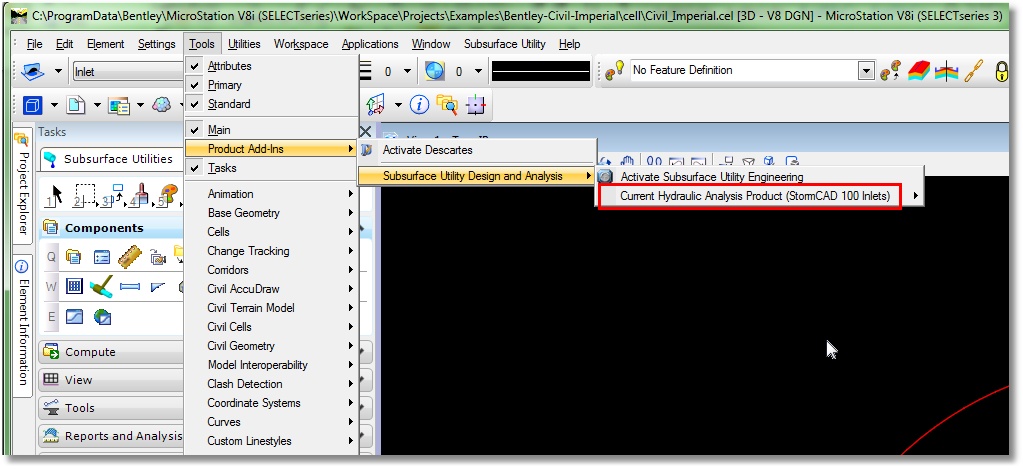
Task: Click the folder magnifier explorer icon
Action: [x=448, y=104]
